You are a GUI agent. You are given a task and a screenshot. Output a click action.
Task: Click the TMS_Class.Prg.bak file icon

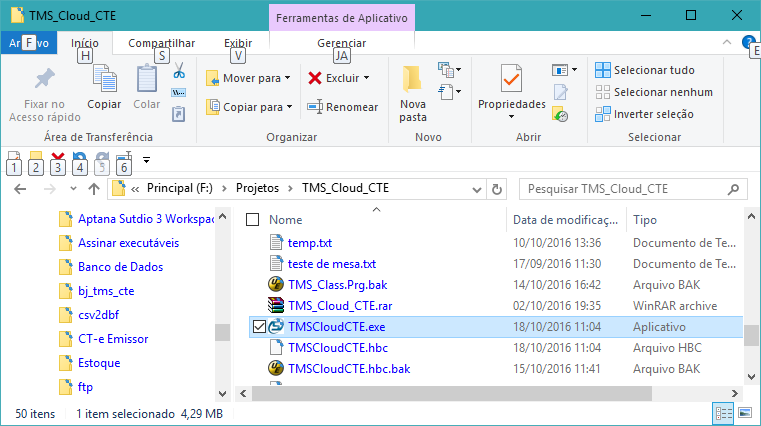click(x=276, y=284)
